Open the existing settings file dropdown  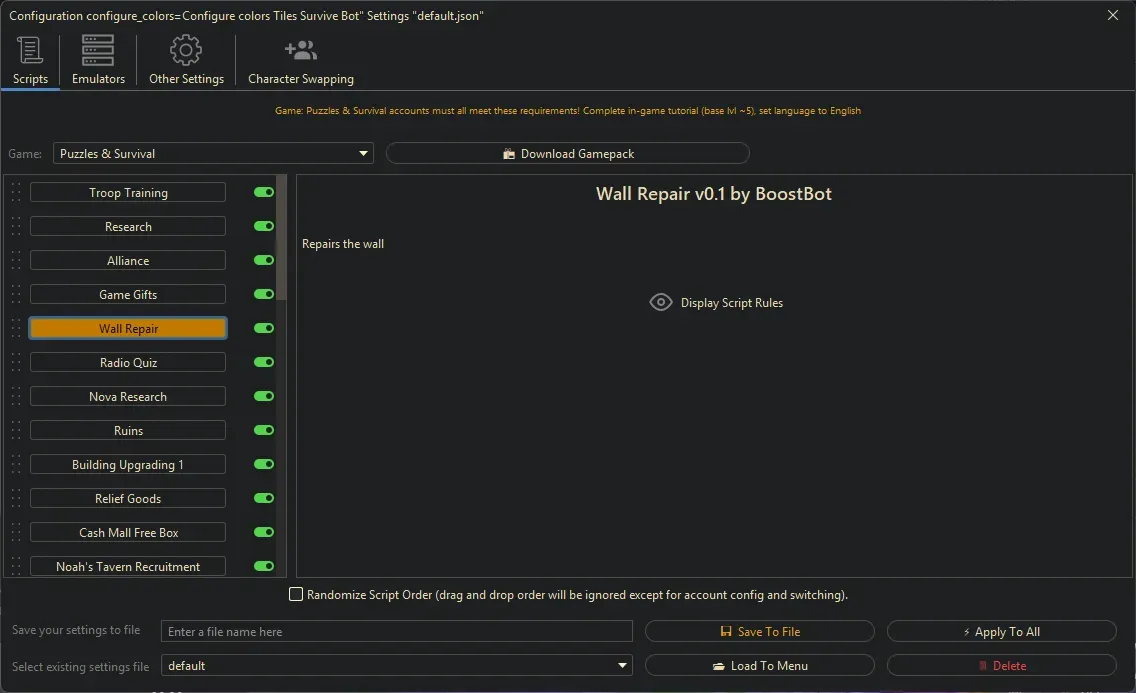[x=623, y=666]
